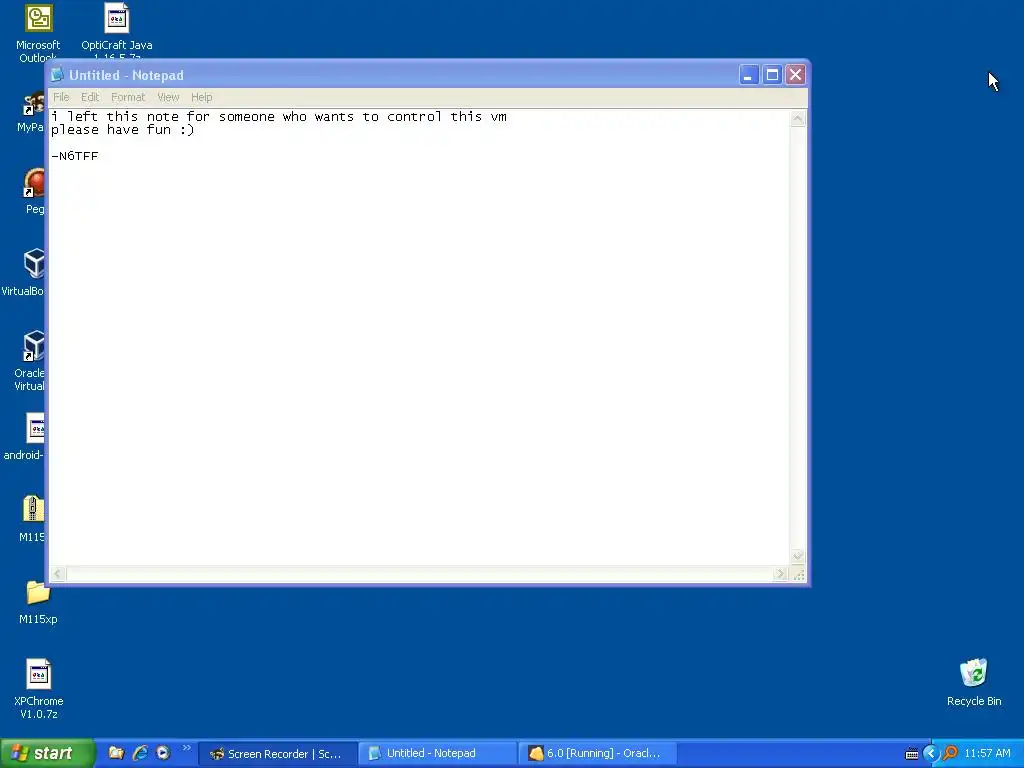Open the Edit menu in Notepad
1024x768 pixels.
[x=89, y=97]
